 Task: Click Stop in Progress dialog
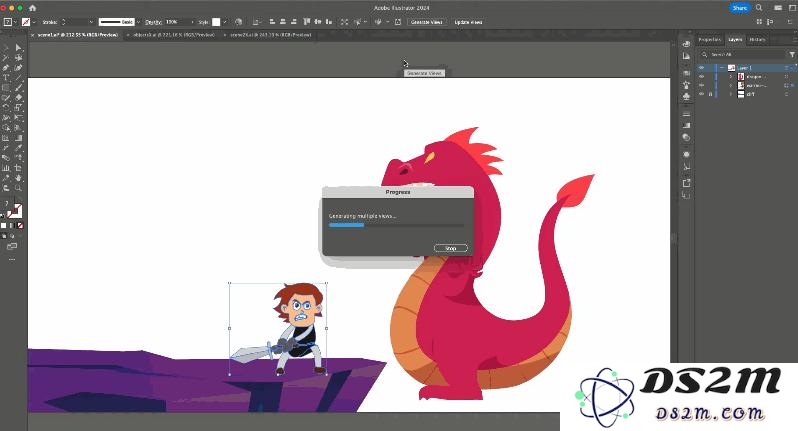click(450, 248)
